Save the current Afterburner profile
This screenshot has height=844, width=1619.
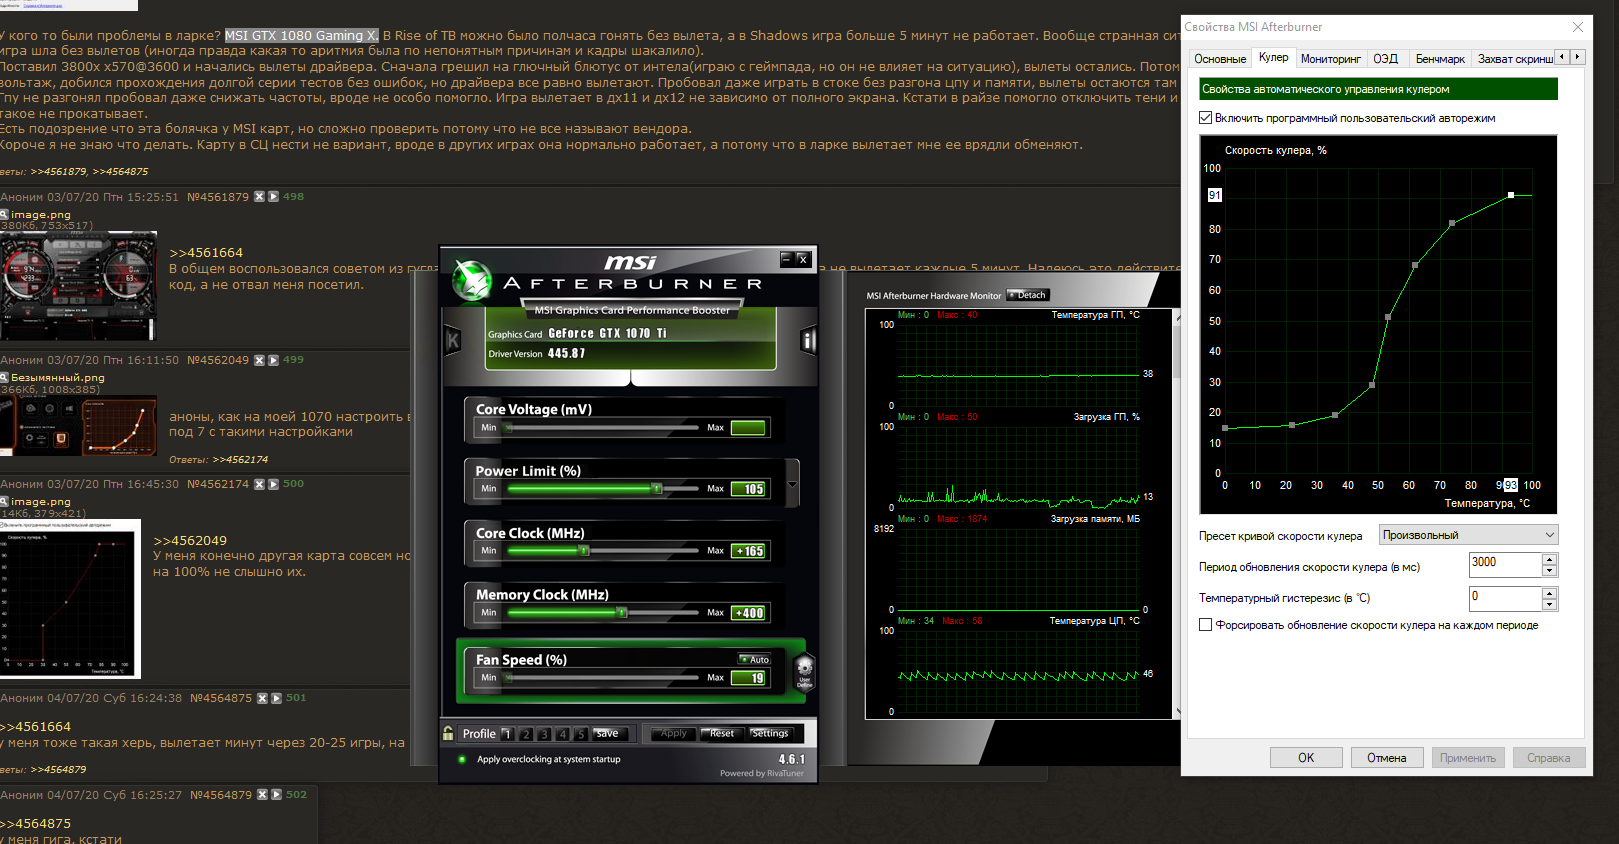[x=607, y=734]
